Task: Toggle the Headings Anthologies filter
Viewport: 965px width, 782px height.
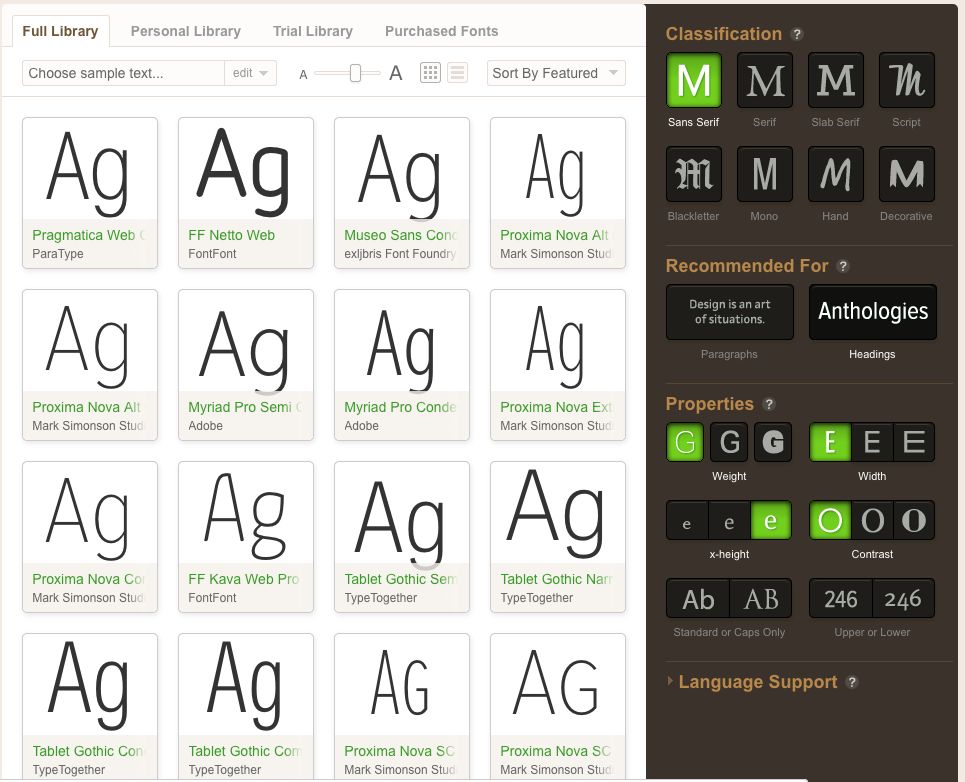Action: 873,312
